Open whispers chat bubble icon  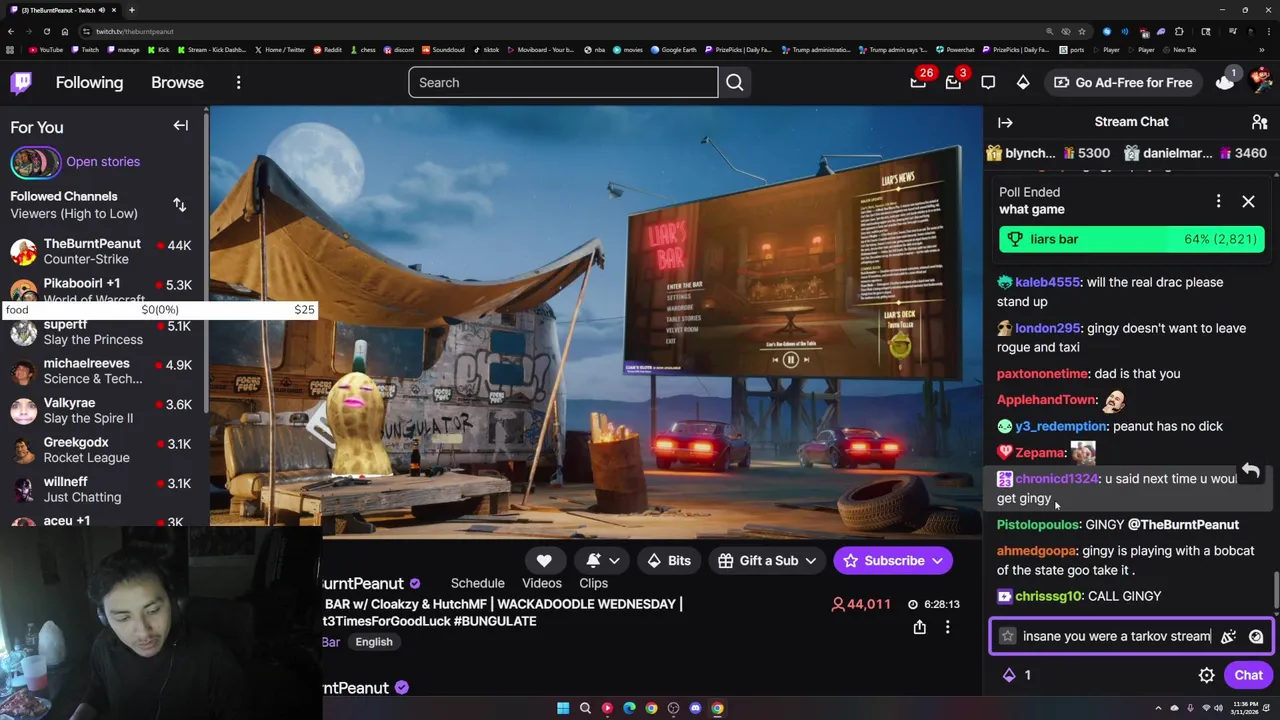coord(988,83)
